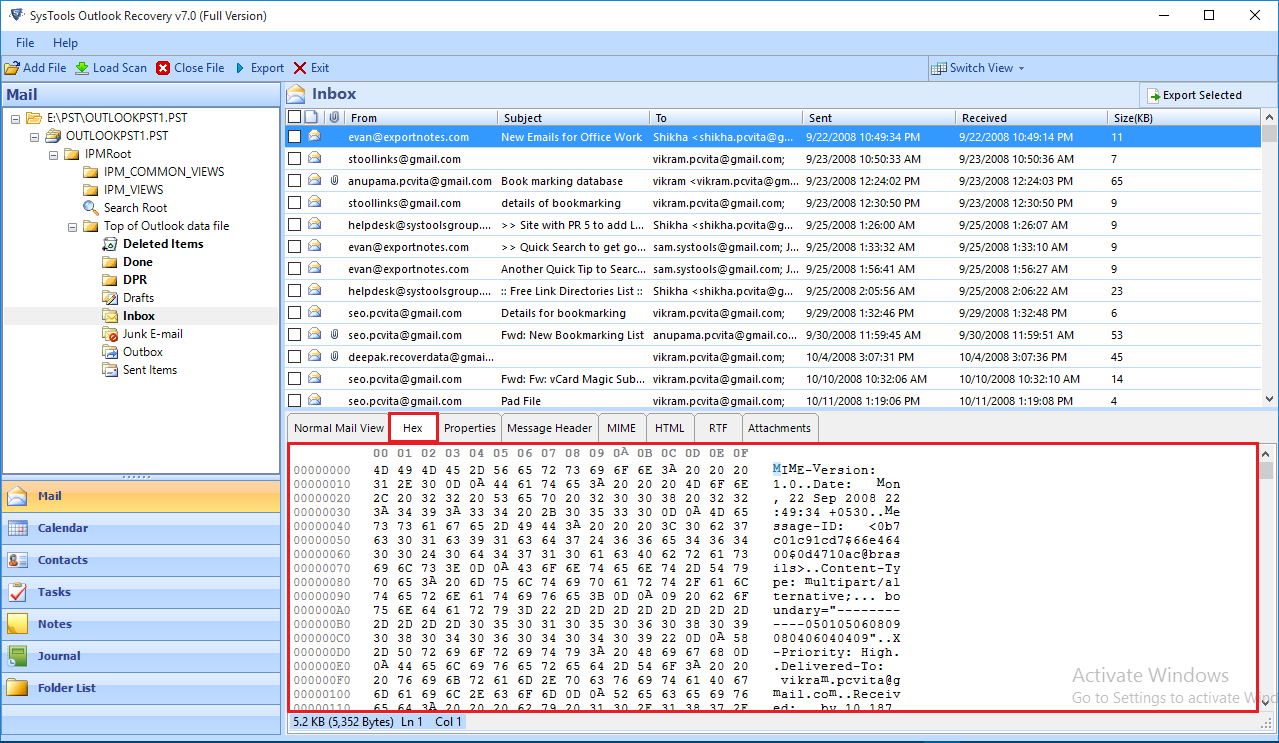1279x743 pixels.
Task: Click the Load Scan icon
Action: [82, 68]
